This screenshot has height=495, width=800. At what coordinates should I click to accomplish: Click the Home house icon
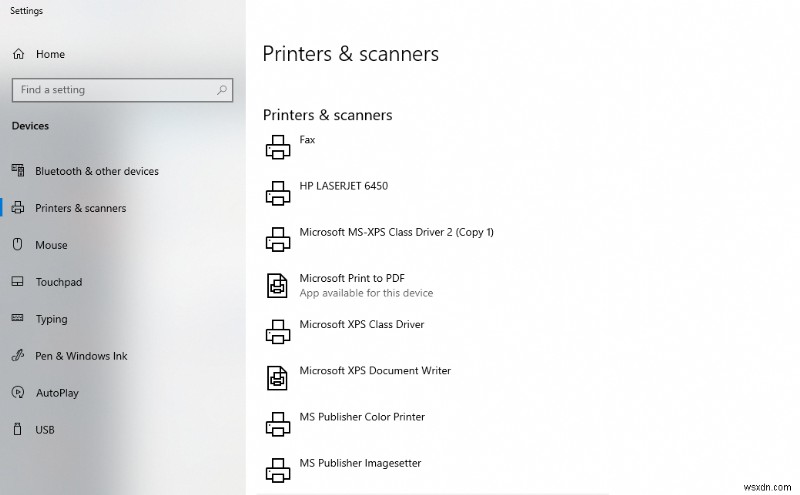[18, 54]
